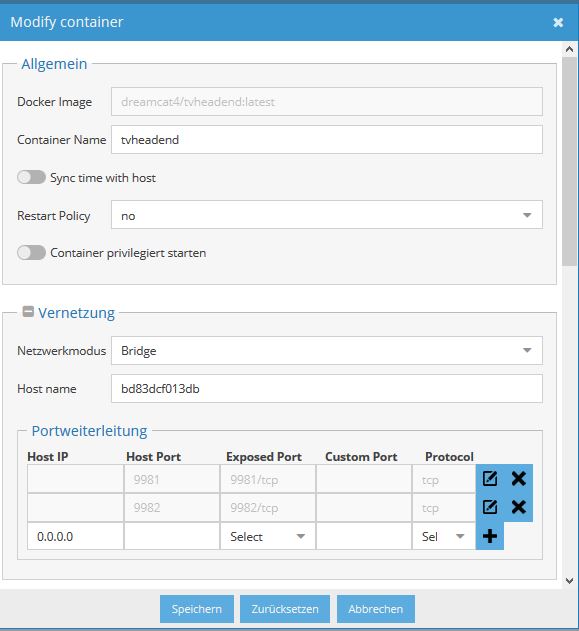The image size is (579, 631).
Task: Open the Netzwerkmodus Bridge dropdown
Action: point(327,351)
